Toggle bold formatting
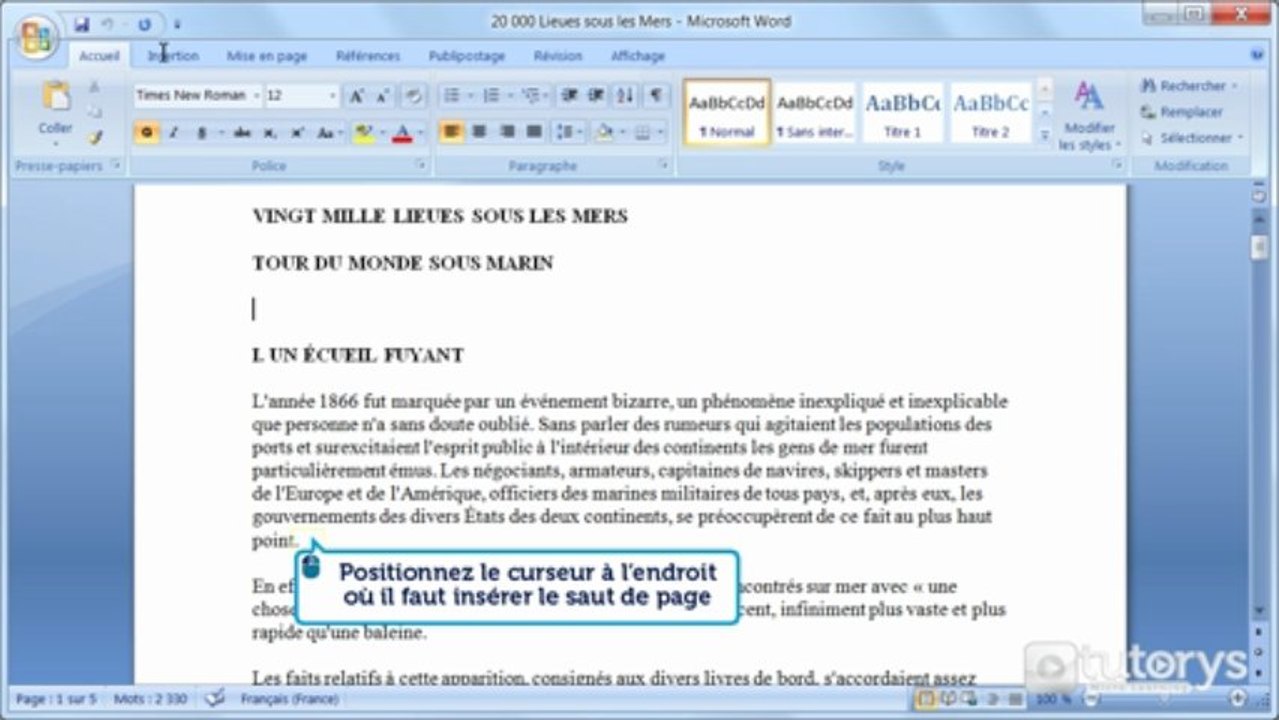The image size is (1279, 720). pos(147,132)
